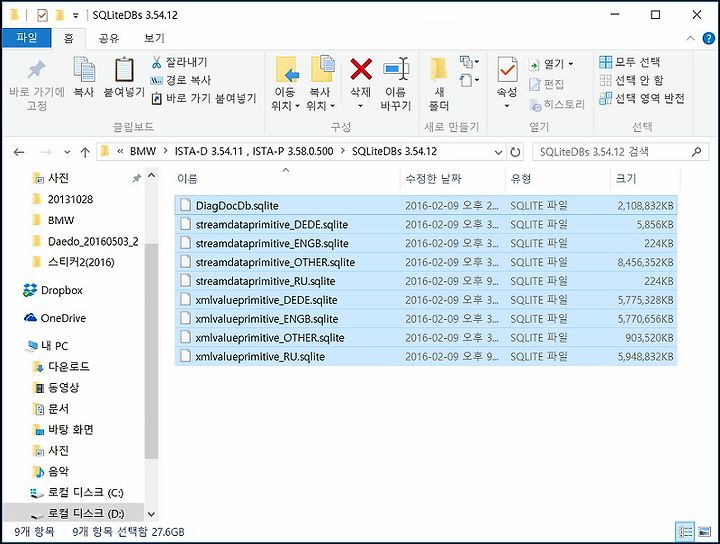The height and width of the screenshot is (544, 720).
Task: Select the Share (공유) tab
Action: tap(109, 38)
